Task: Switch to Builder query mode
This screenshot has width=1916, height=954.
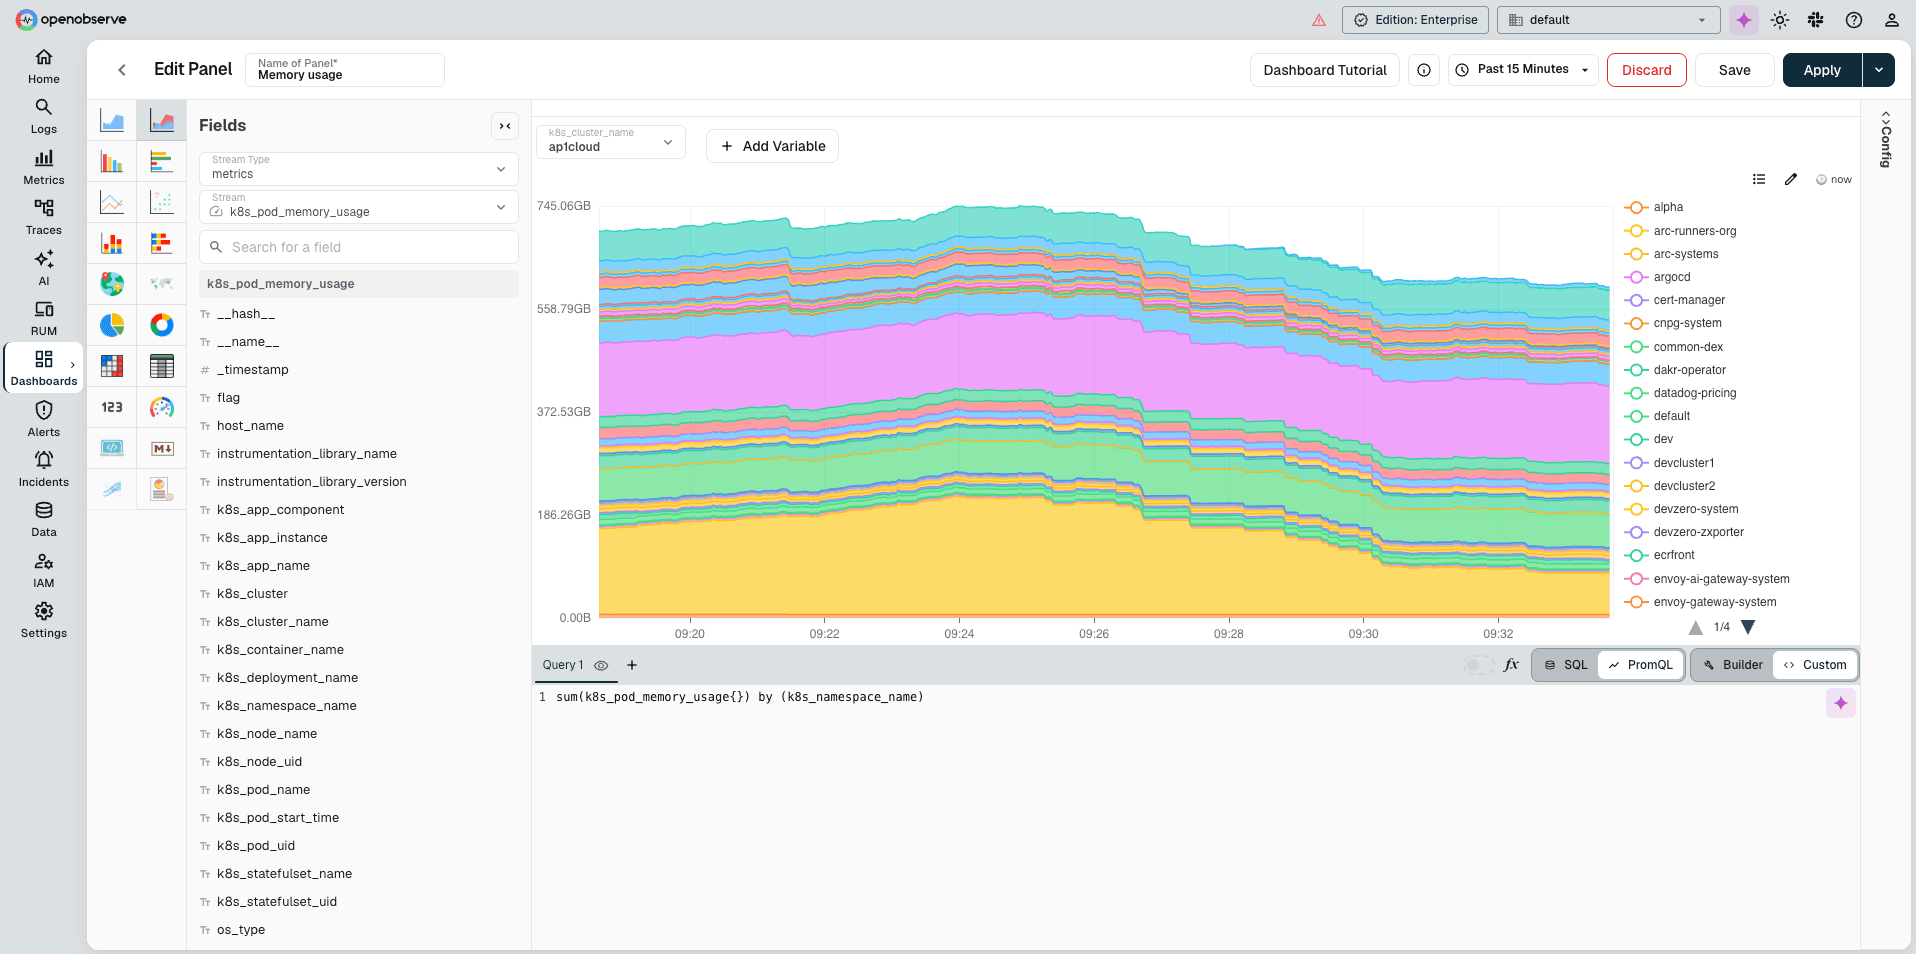Action: coord(1733,665)
